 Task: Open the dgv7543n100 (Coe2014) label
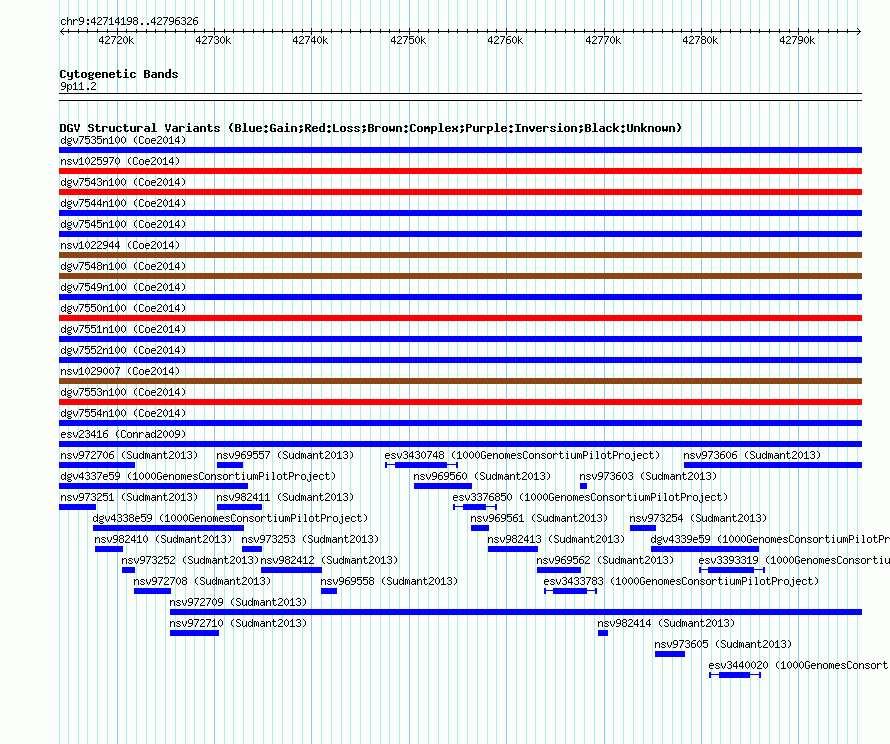click(123, 182)
